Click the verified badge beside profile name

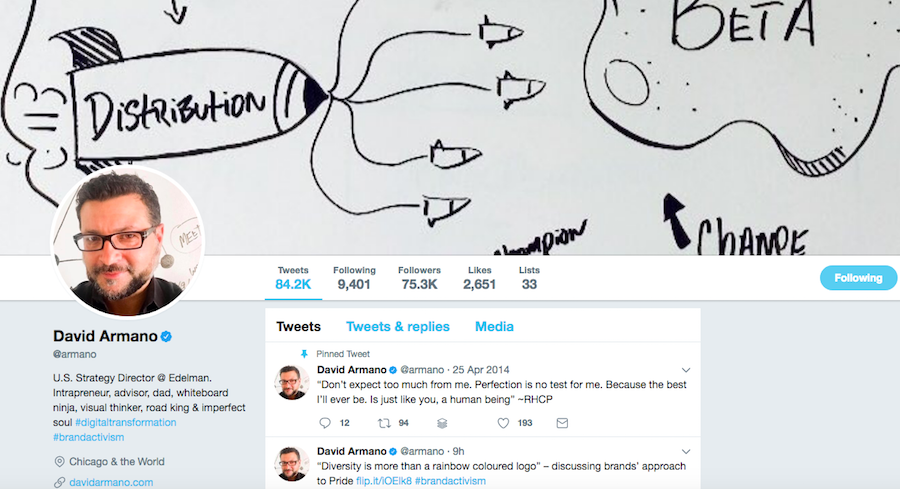(166, 336)
